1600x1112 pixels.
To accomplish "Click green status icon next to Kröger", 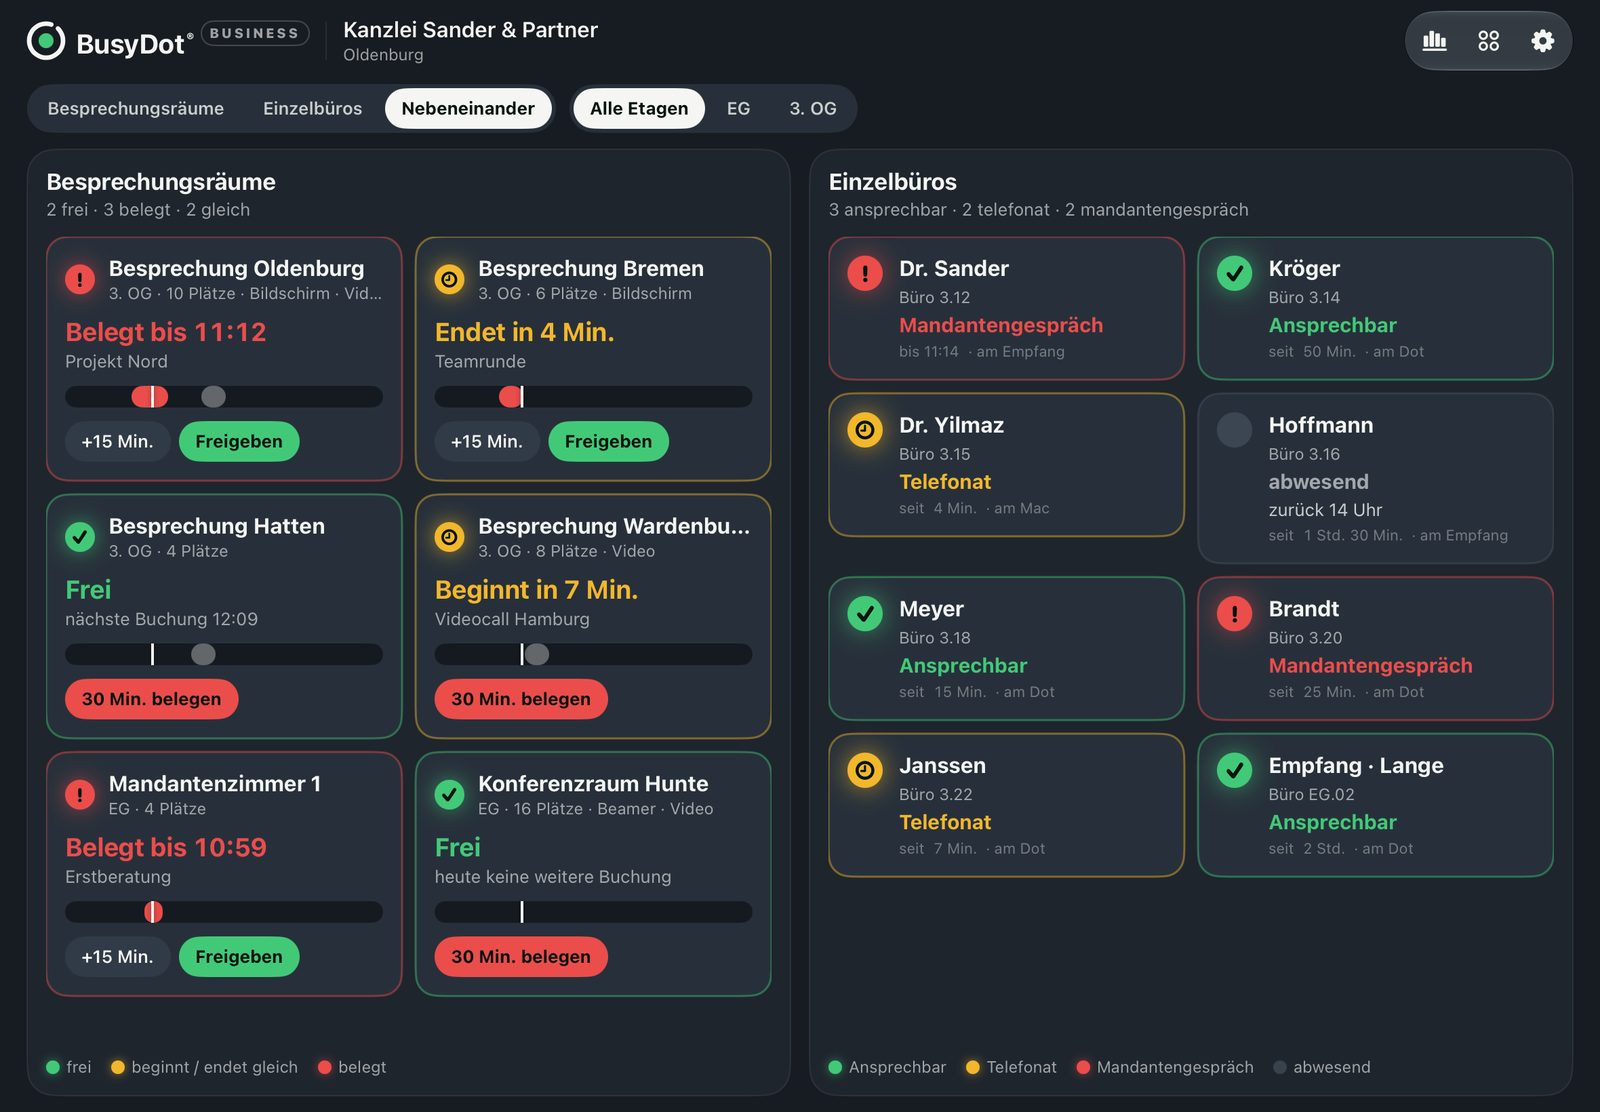I will [1235, 273].
